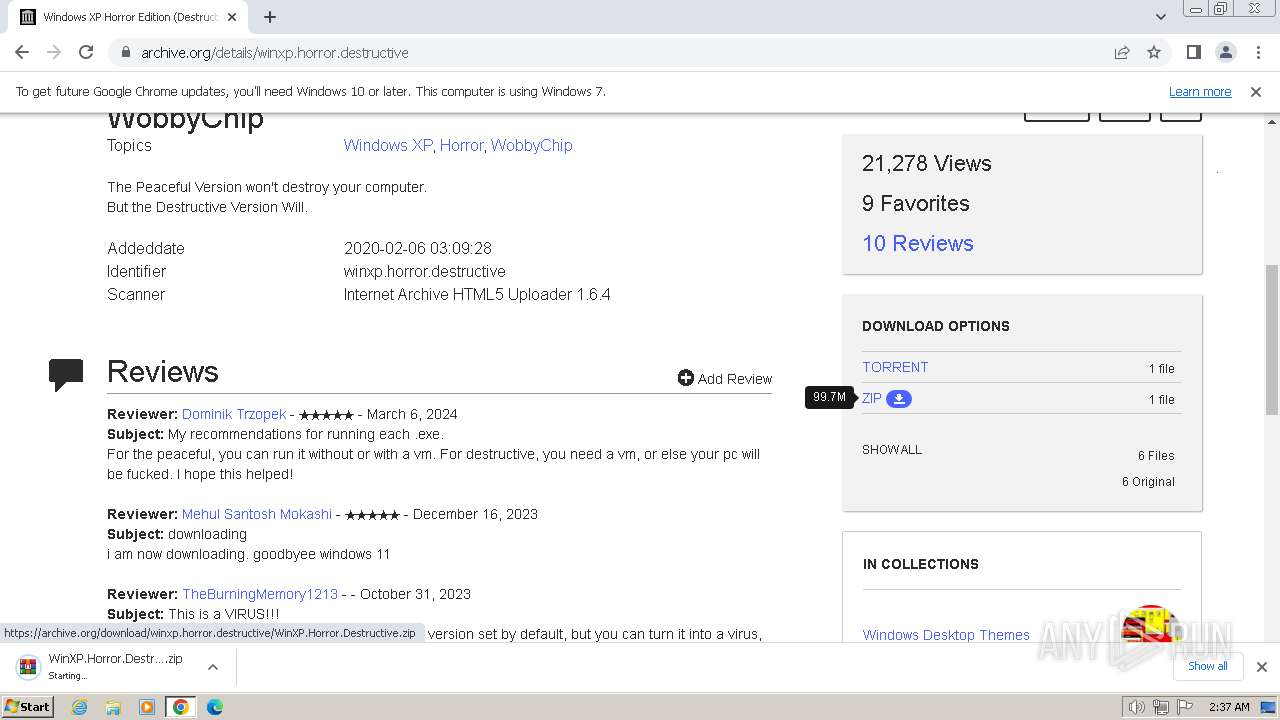Toggle the Chrome side panel
The width and height of the screenshot is (1280, 720).
(x=1193, y=52)
